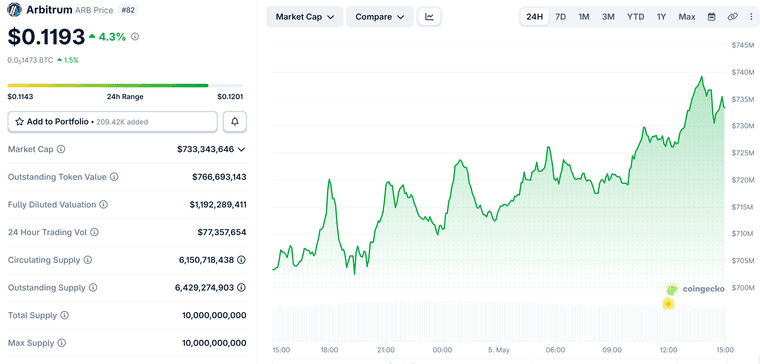Open info icon beside 6,150,718,438 value
Image resolution: width=760 pixels, height=364 pixels.
[241, 260]
